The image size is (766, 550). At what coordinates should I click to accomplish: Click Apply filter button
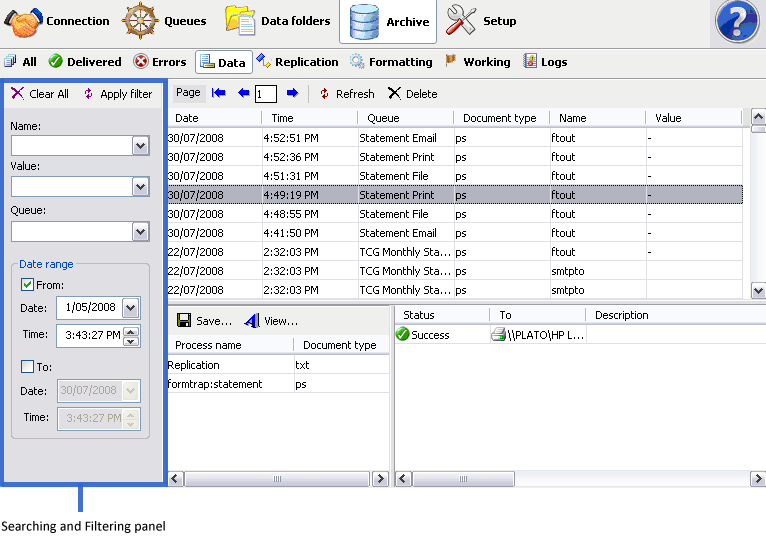117,94
